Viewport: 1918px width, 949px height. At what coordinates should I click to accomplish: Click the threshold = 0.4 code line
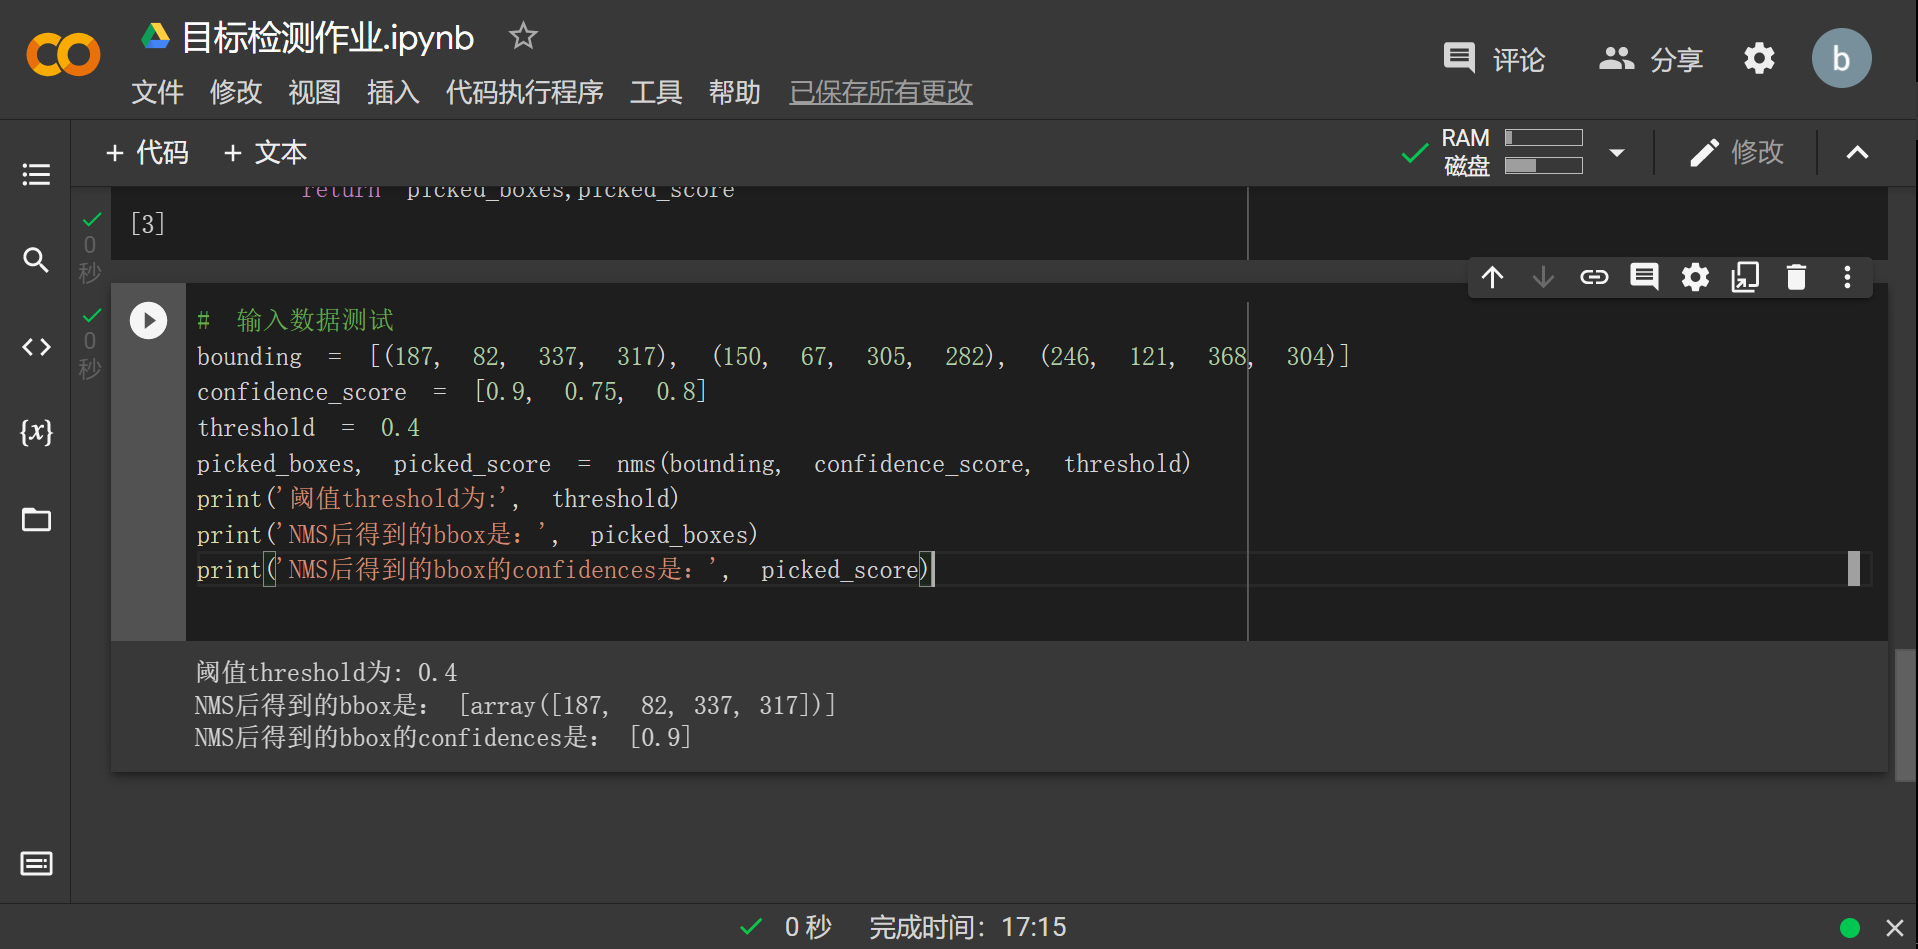click(308, 427)
